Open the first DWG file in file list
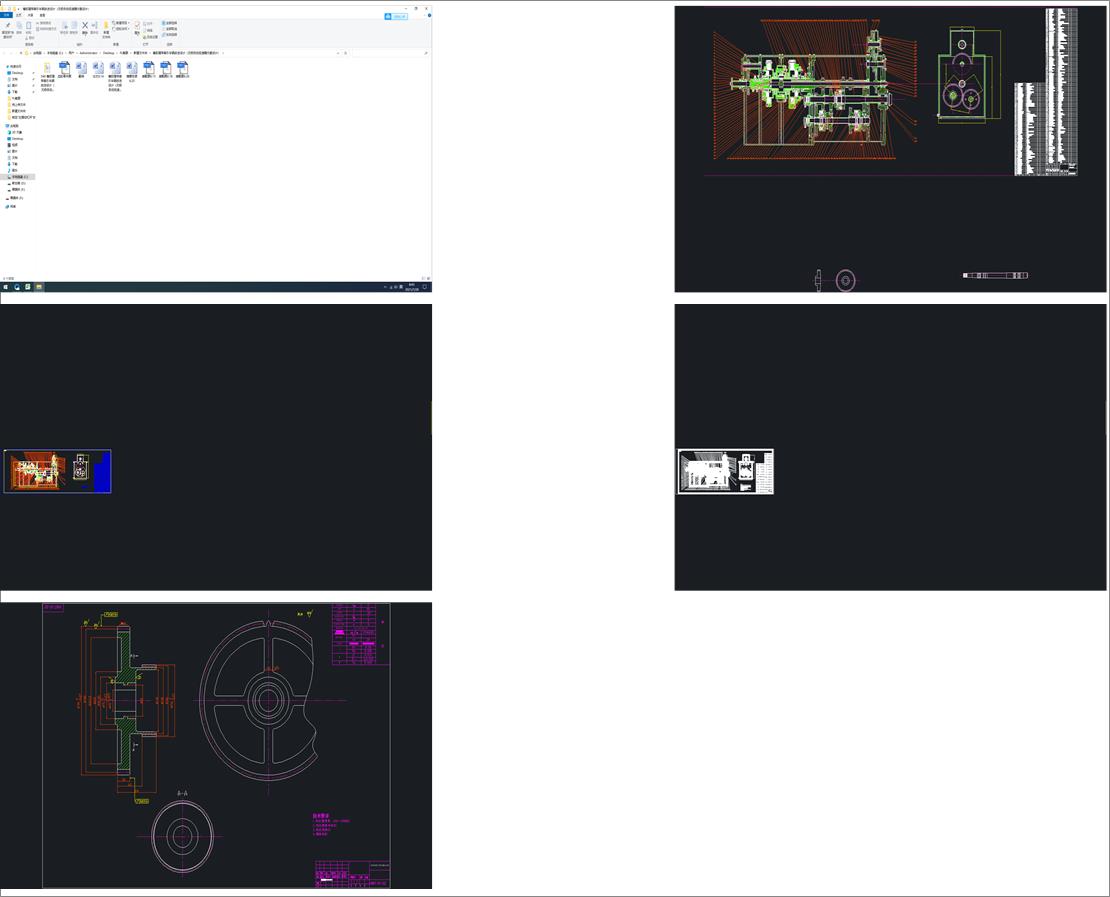The width and height of the screenshot is (1110, 897). tap(65, 68)
